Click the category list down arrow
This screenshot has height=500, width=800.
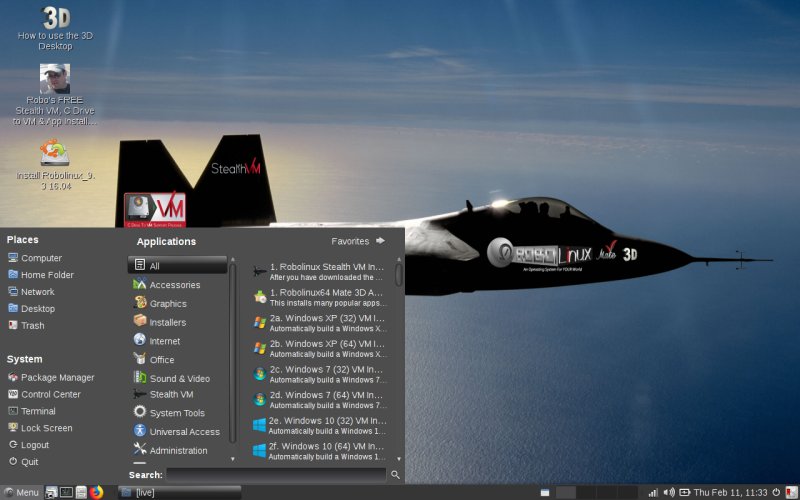point(233,459)
